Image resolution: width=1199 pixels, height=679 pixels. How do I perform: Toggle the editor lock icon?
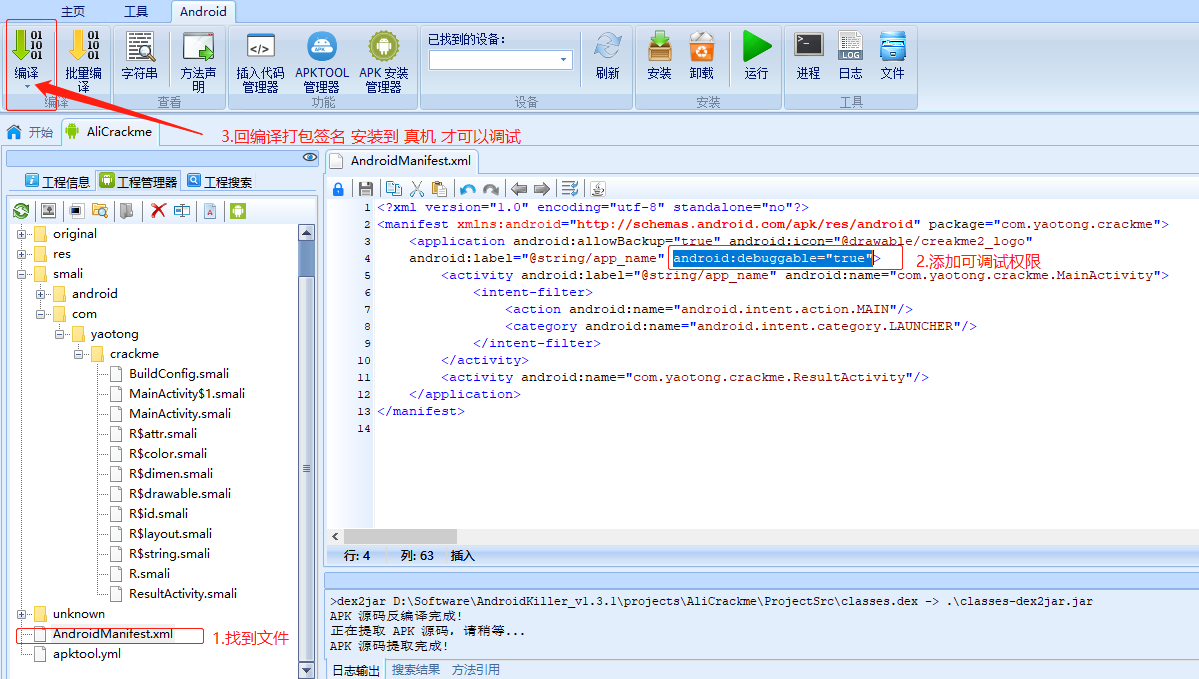338,189
